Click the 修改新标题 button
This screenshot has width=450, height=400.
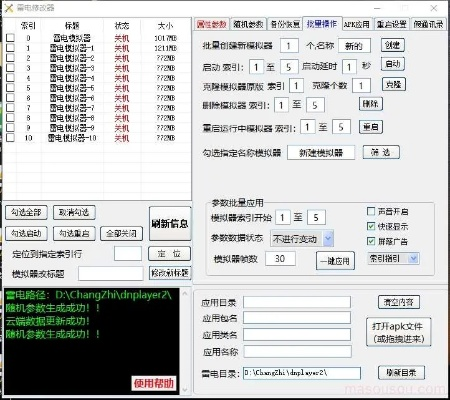click(x=170, y=273)
